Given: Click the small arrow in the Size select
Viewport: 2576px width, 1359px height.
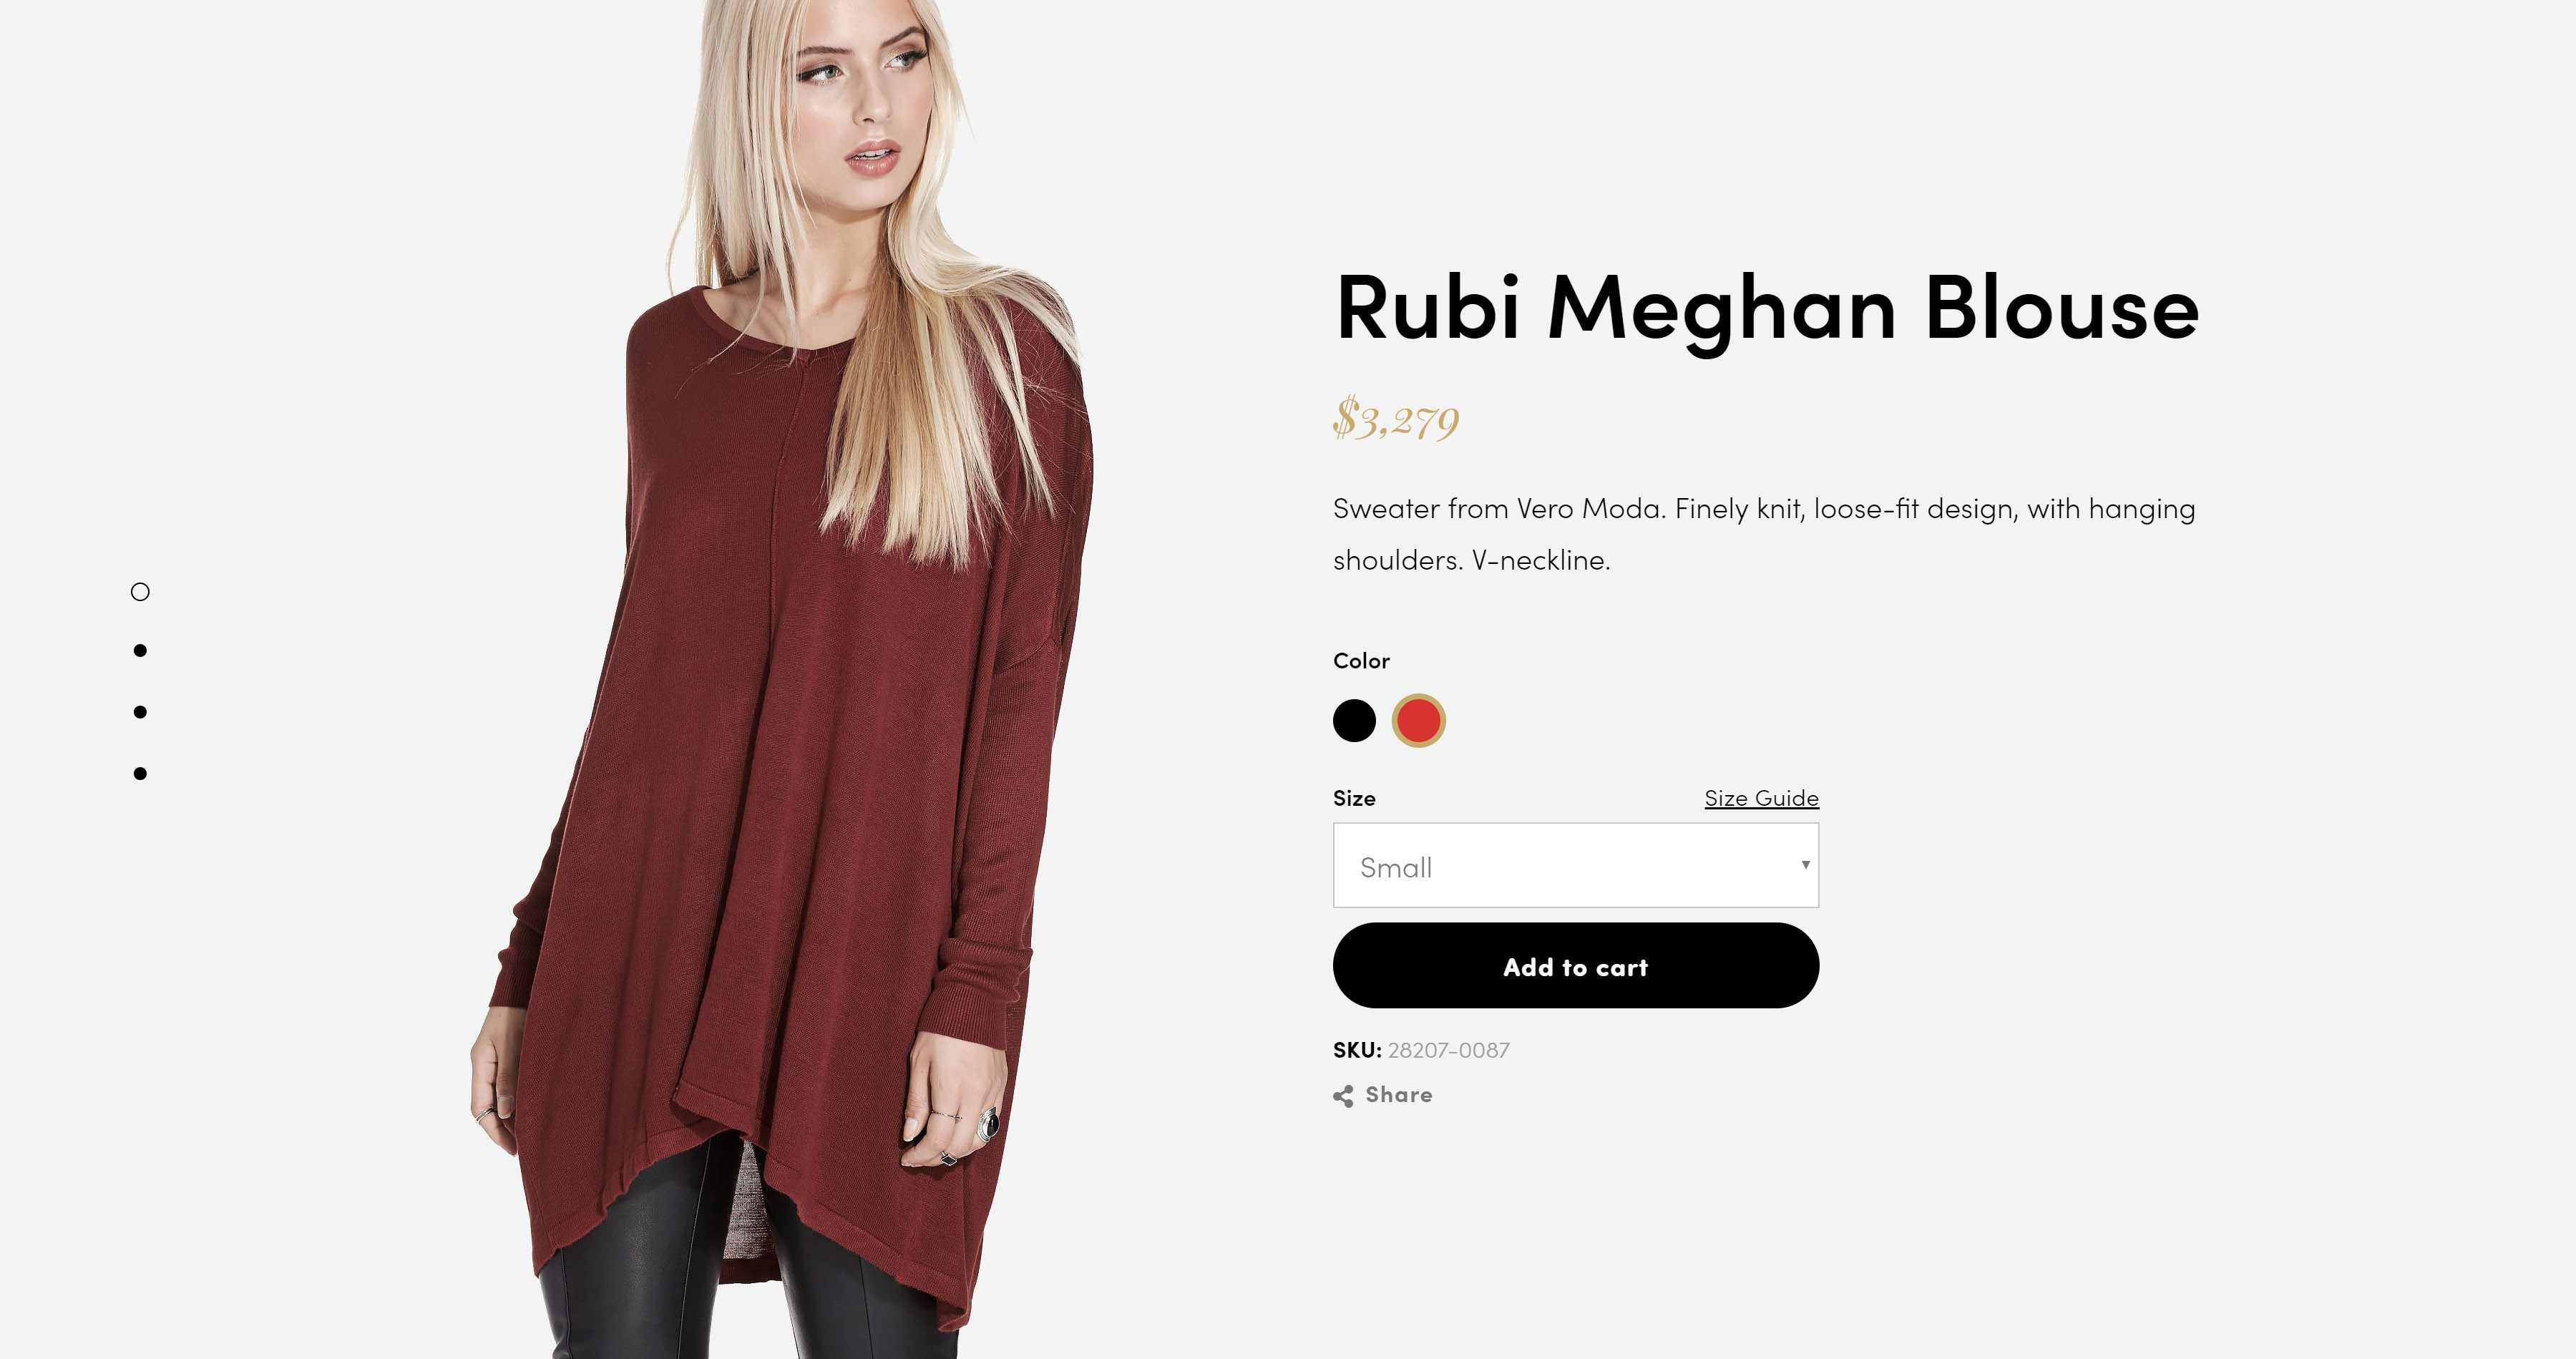Looking at the screenshot, I should [1805, 865].
